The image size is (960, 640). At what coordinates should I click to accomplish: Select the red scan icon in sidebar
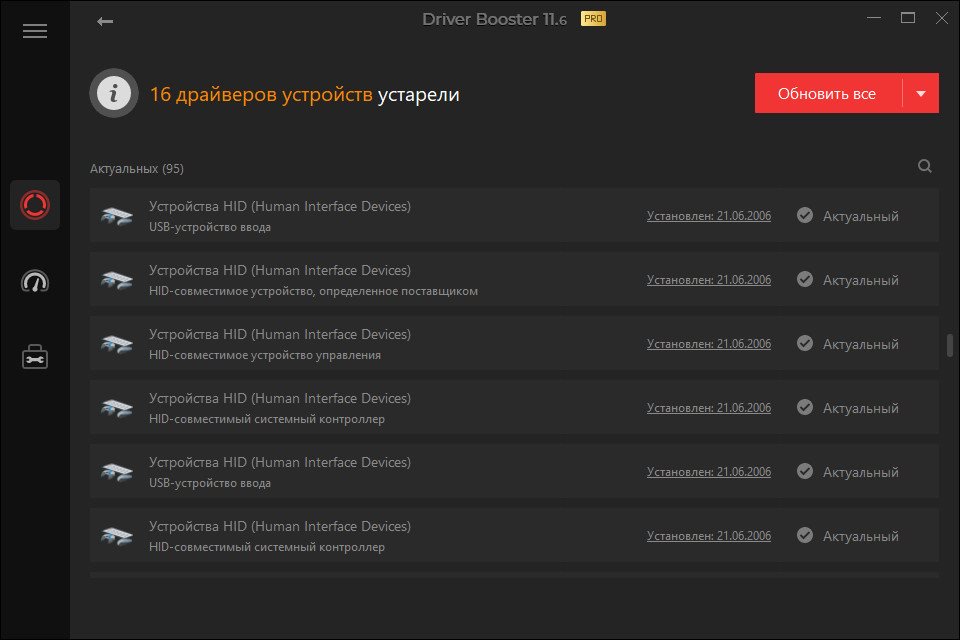pyautogui.click(x=35, y=205)
